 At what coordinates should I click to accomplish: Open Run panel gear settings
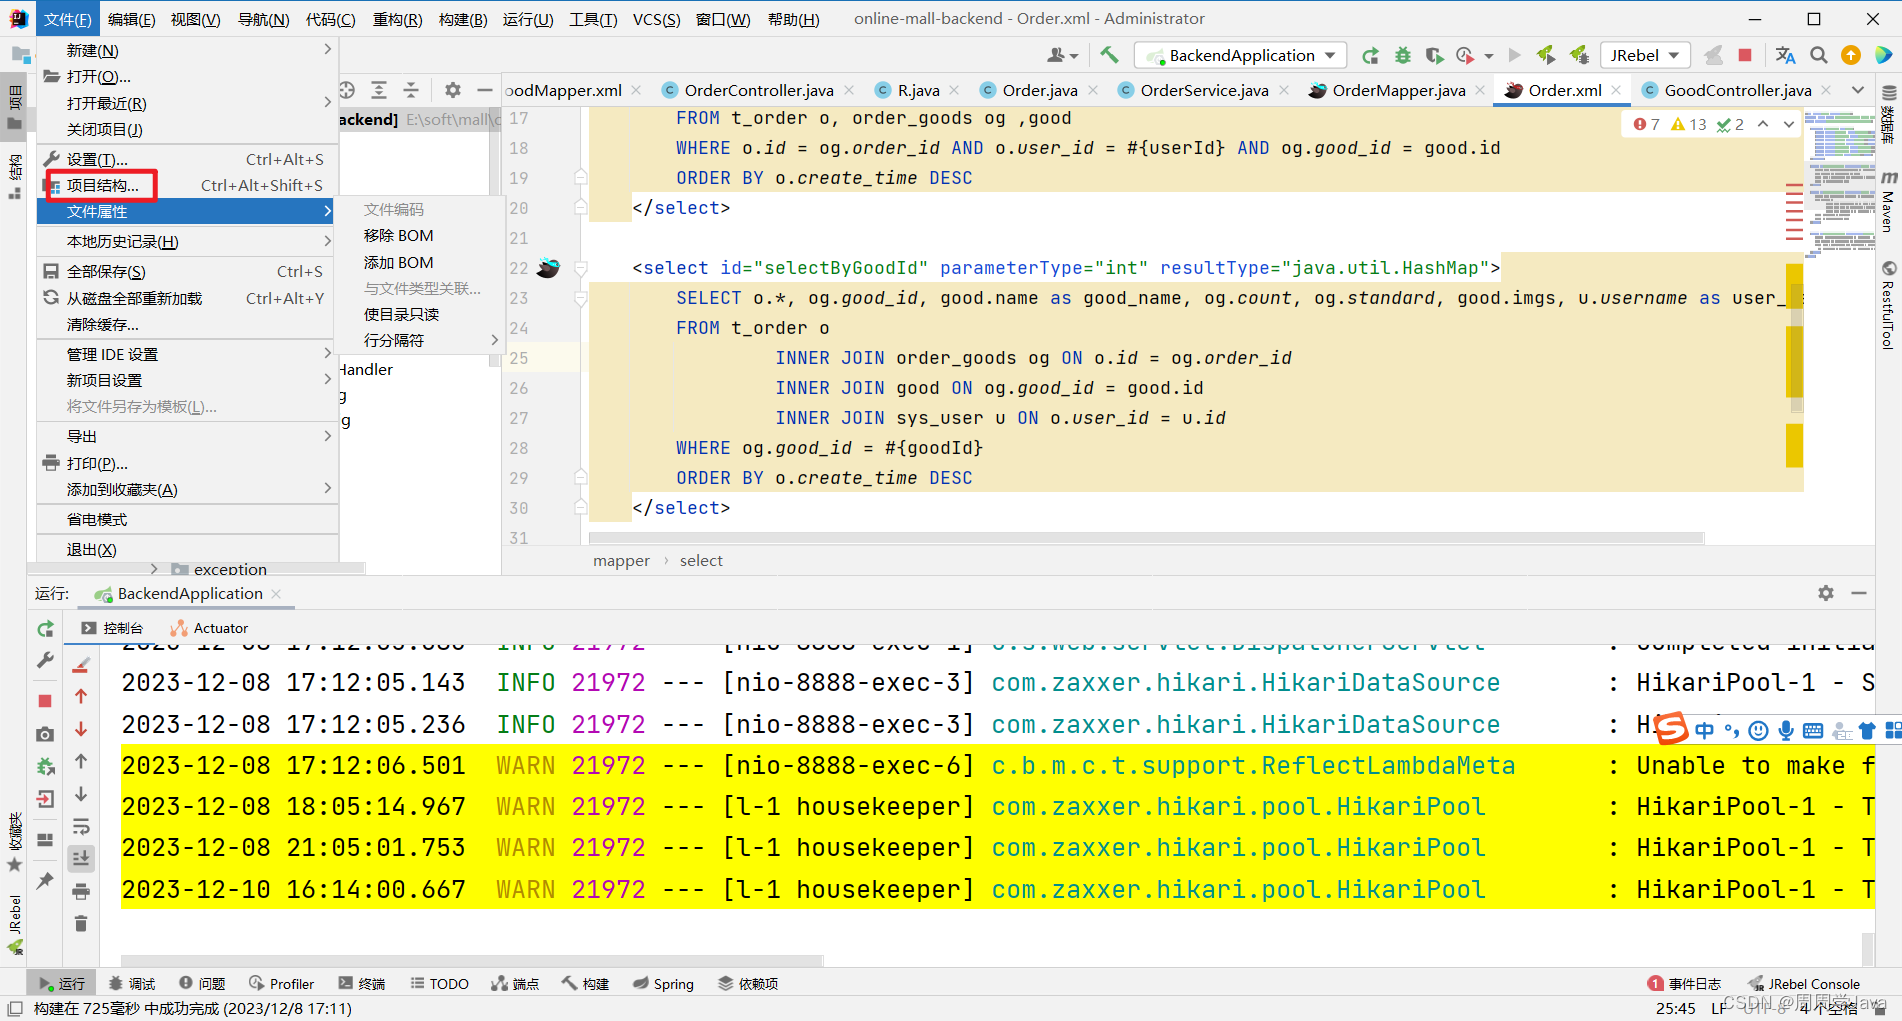coord(1826,593)
